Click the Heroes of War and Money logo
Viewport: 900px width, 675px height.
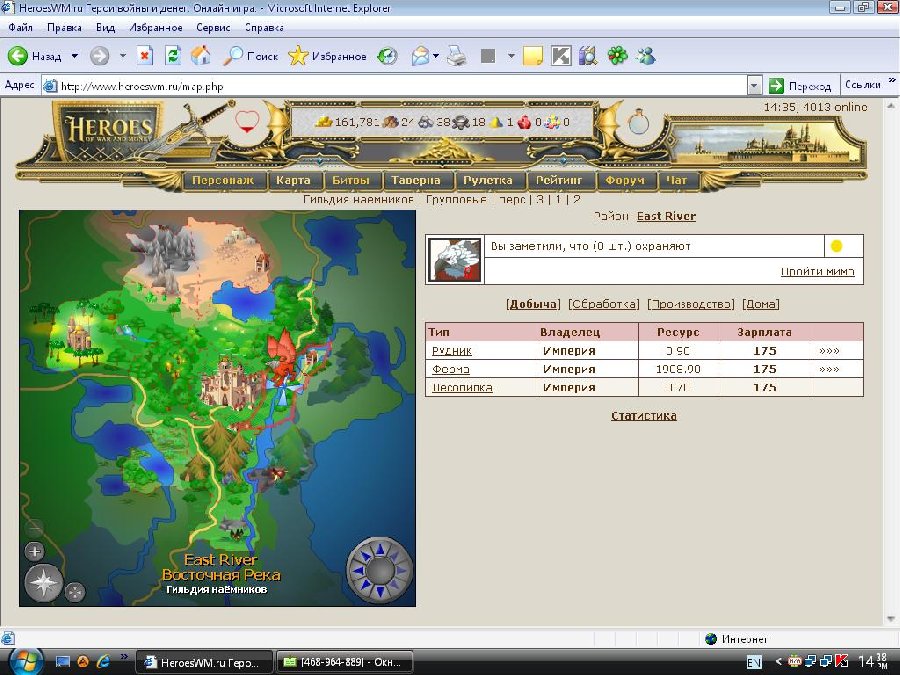[x=109, y=131]
